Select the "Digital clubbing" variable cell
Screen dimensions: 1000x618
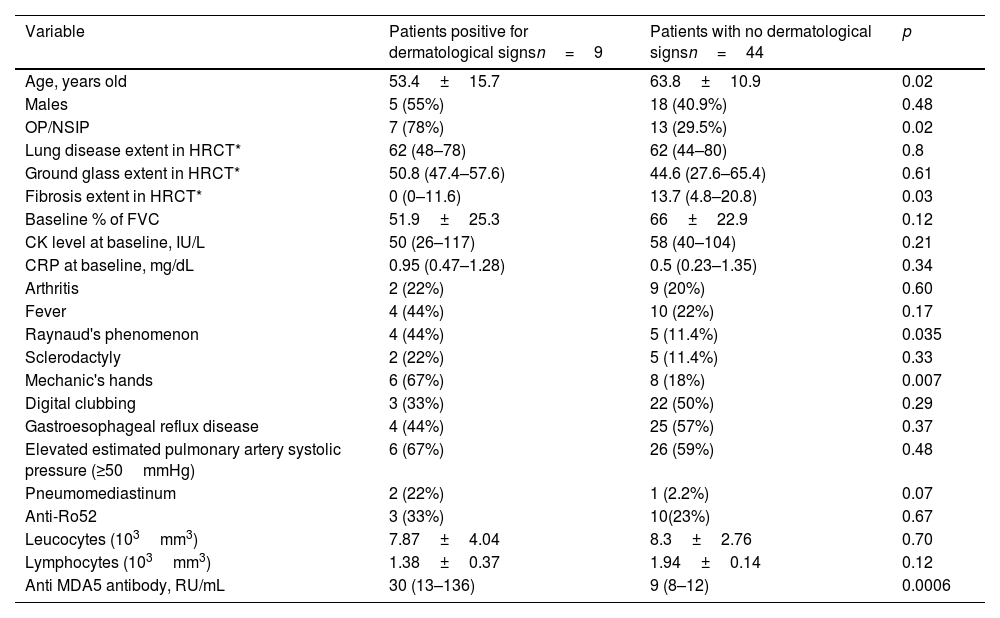[x=76, y=403]
